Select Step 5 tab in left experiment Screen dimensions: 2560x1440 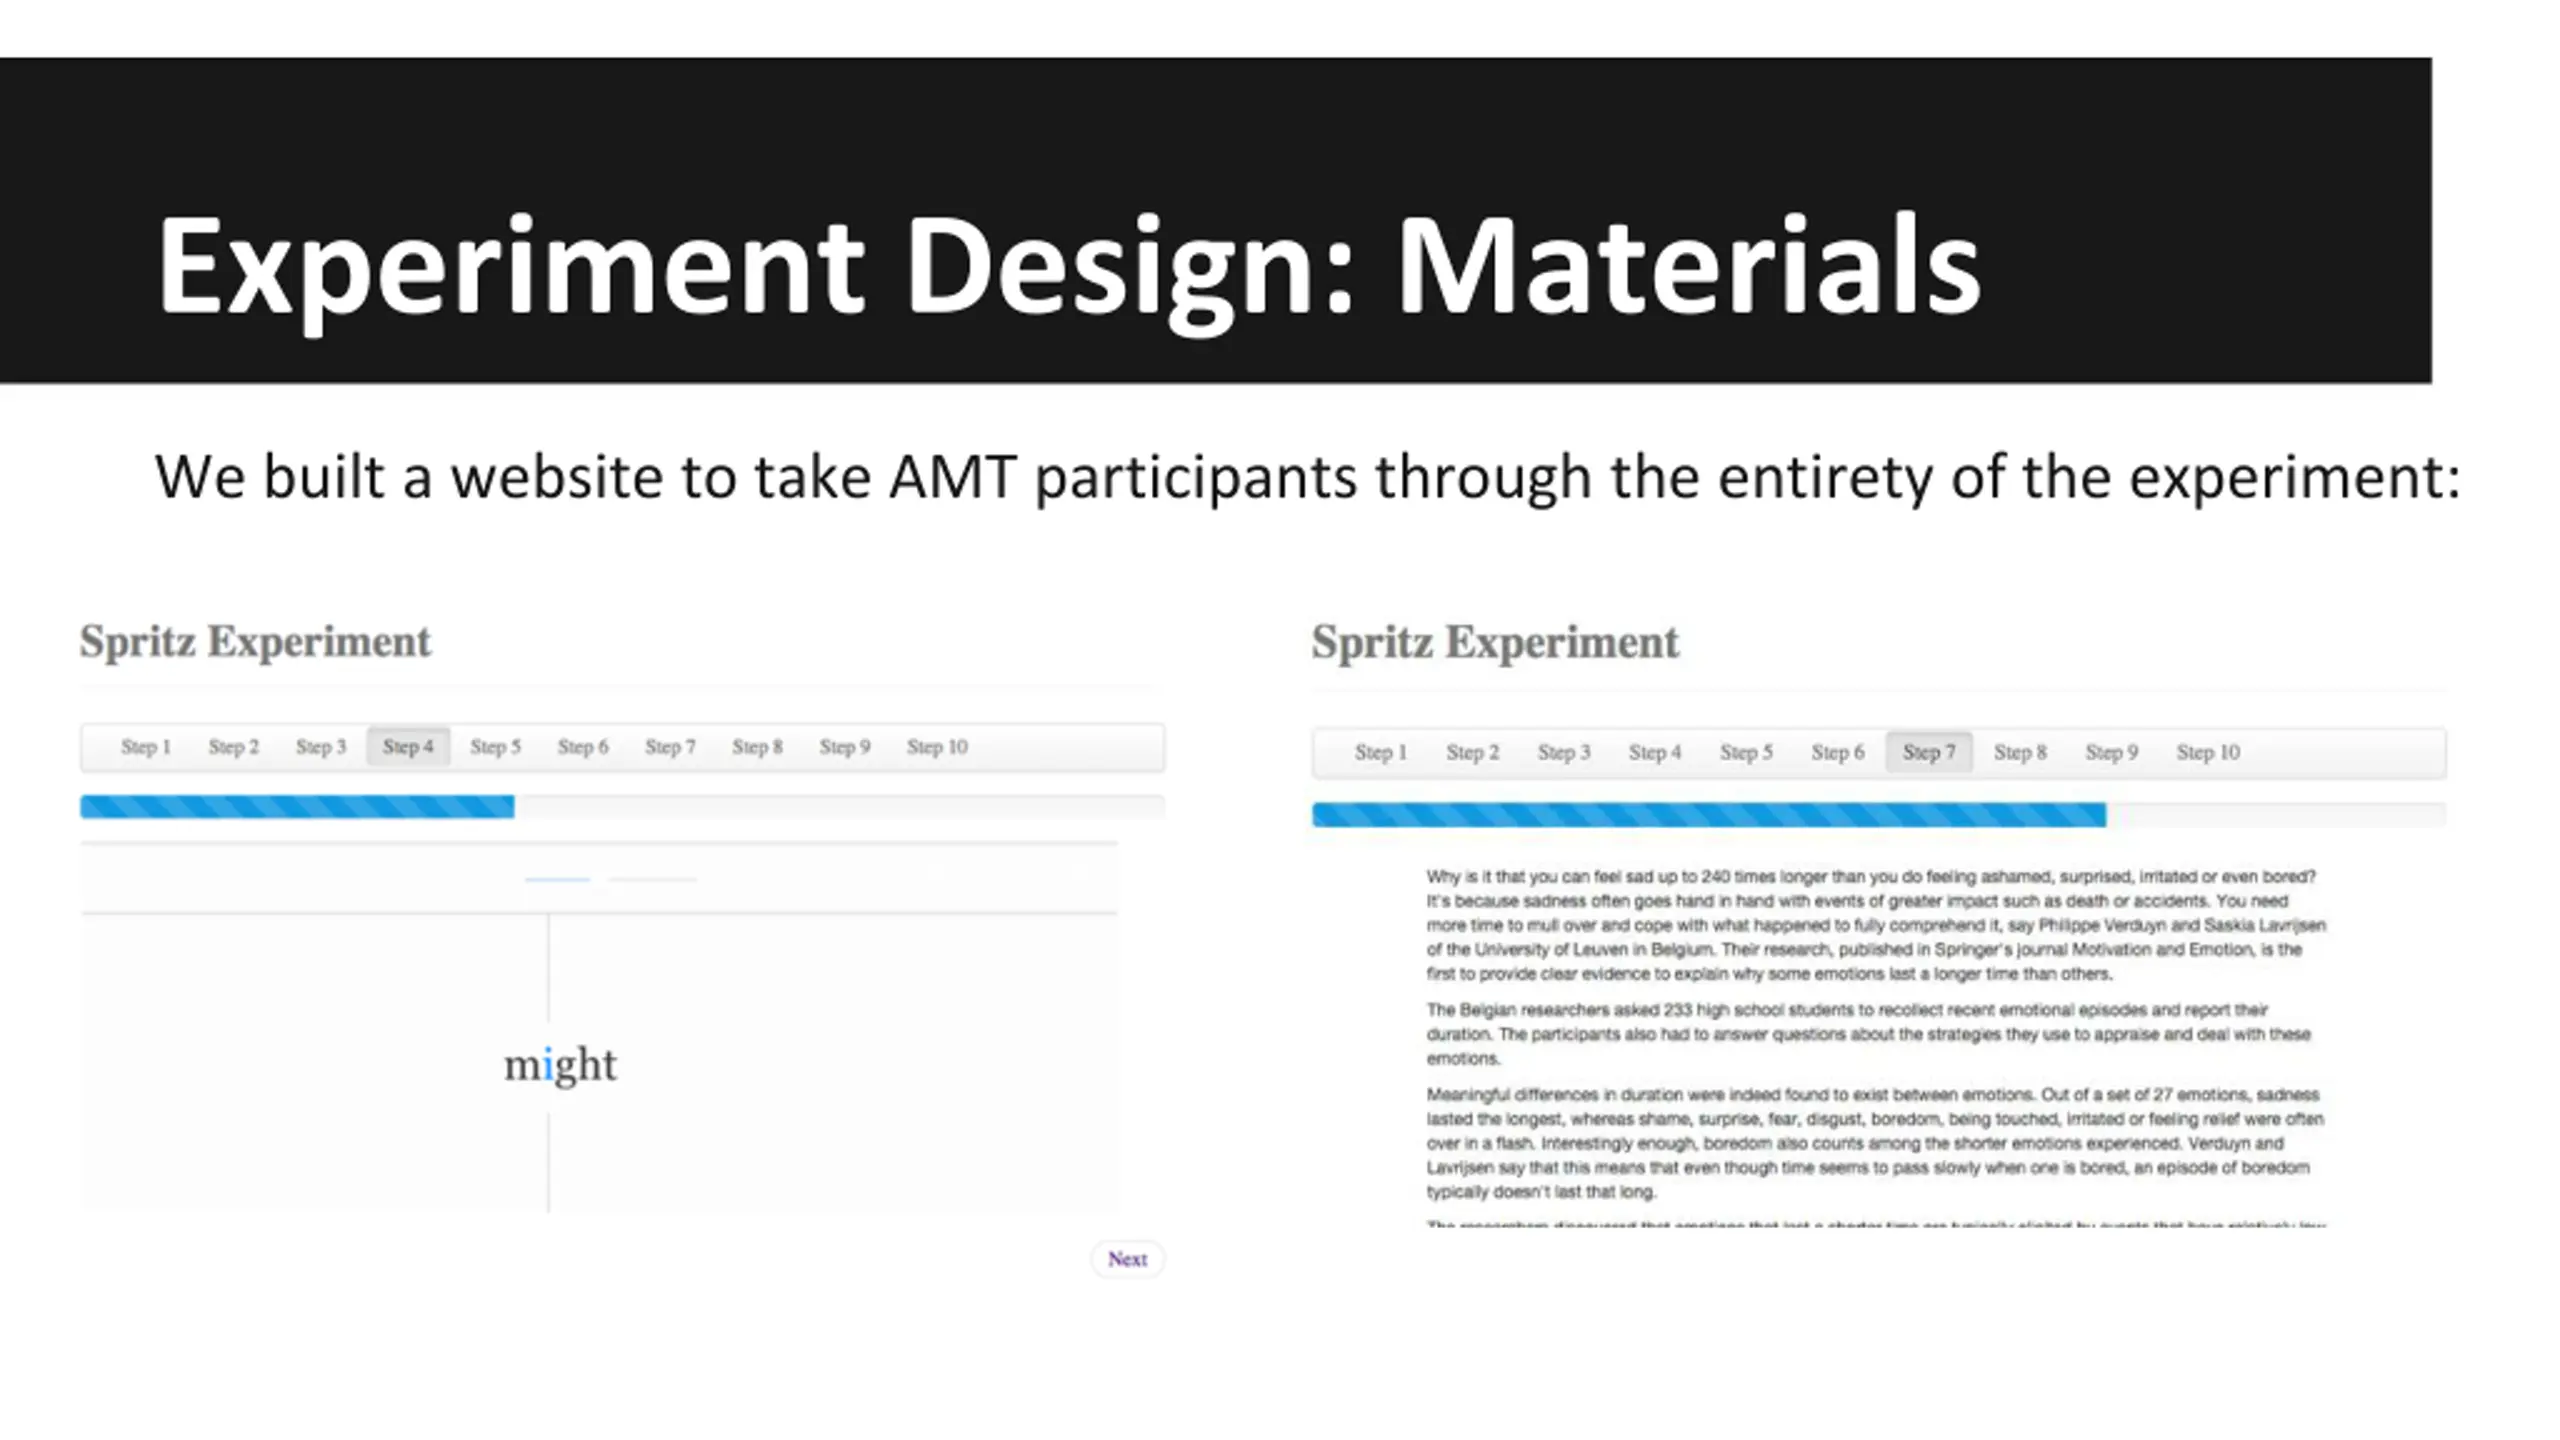[495, 747]
